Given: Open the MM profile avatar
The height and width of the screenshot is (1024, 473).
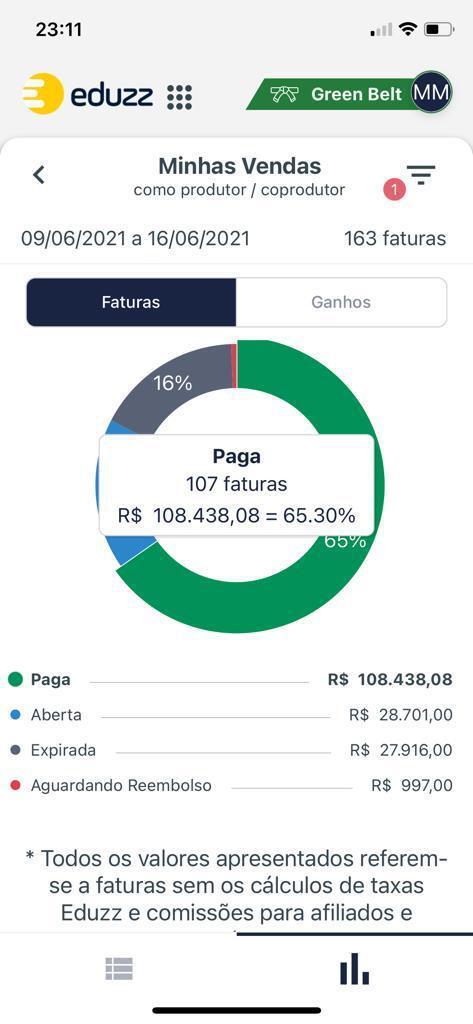Looking at the screenshot, I should 431,92.
